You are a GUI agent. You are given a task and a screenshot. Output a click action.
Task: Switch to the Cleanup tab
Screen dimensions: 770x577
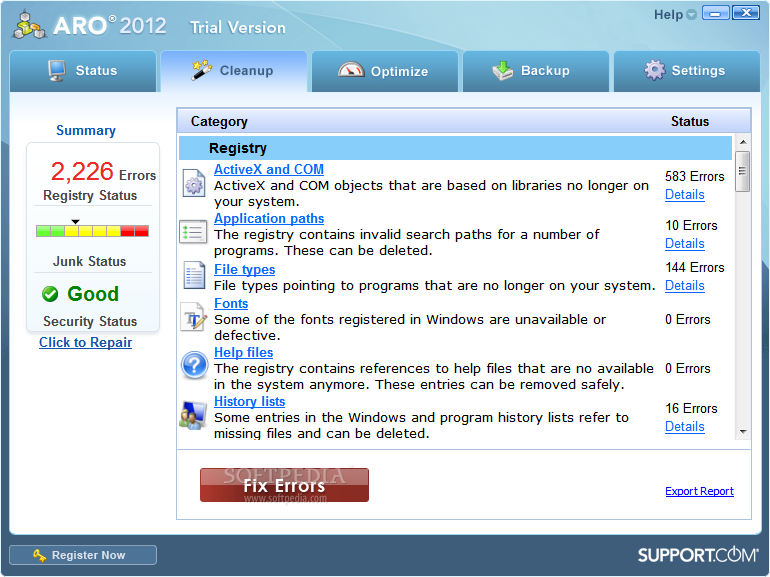[x=234, y=71]
